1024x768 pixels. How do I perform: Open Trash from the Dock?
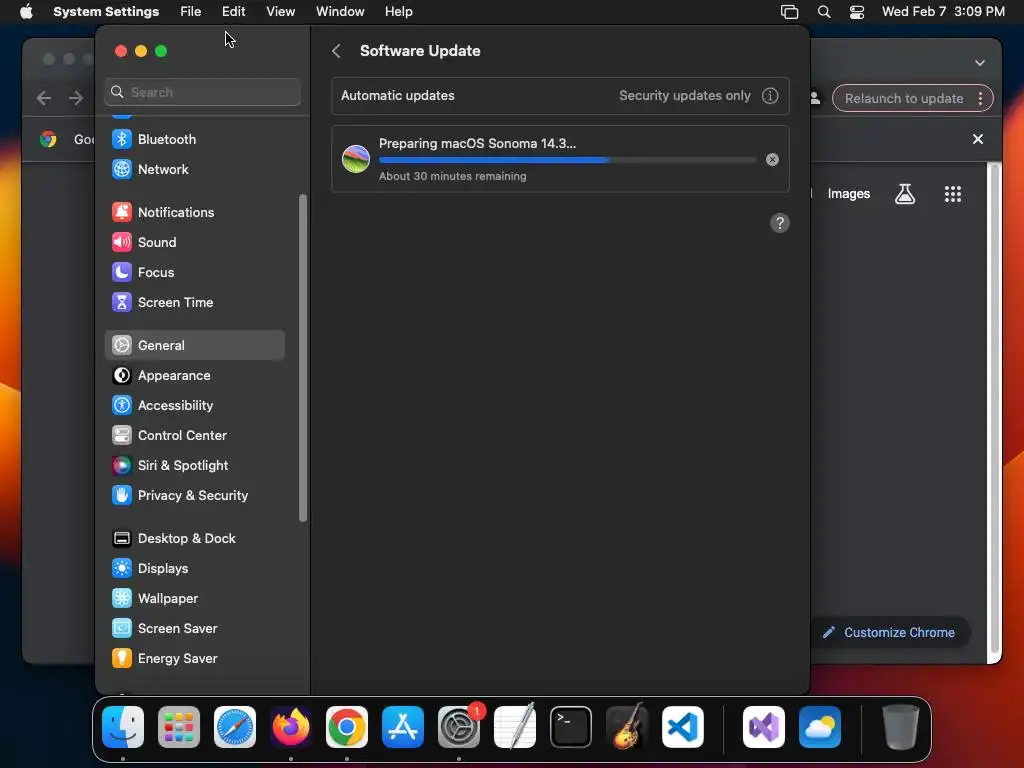[901, 727]
